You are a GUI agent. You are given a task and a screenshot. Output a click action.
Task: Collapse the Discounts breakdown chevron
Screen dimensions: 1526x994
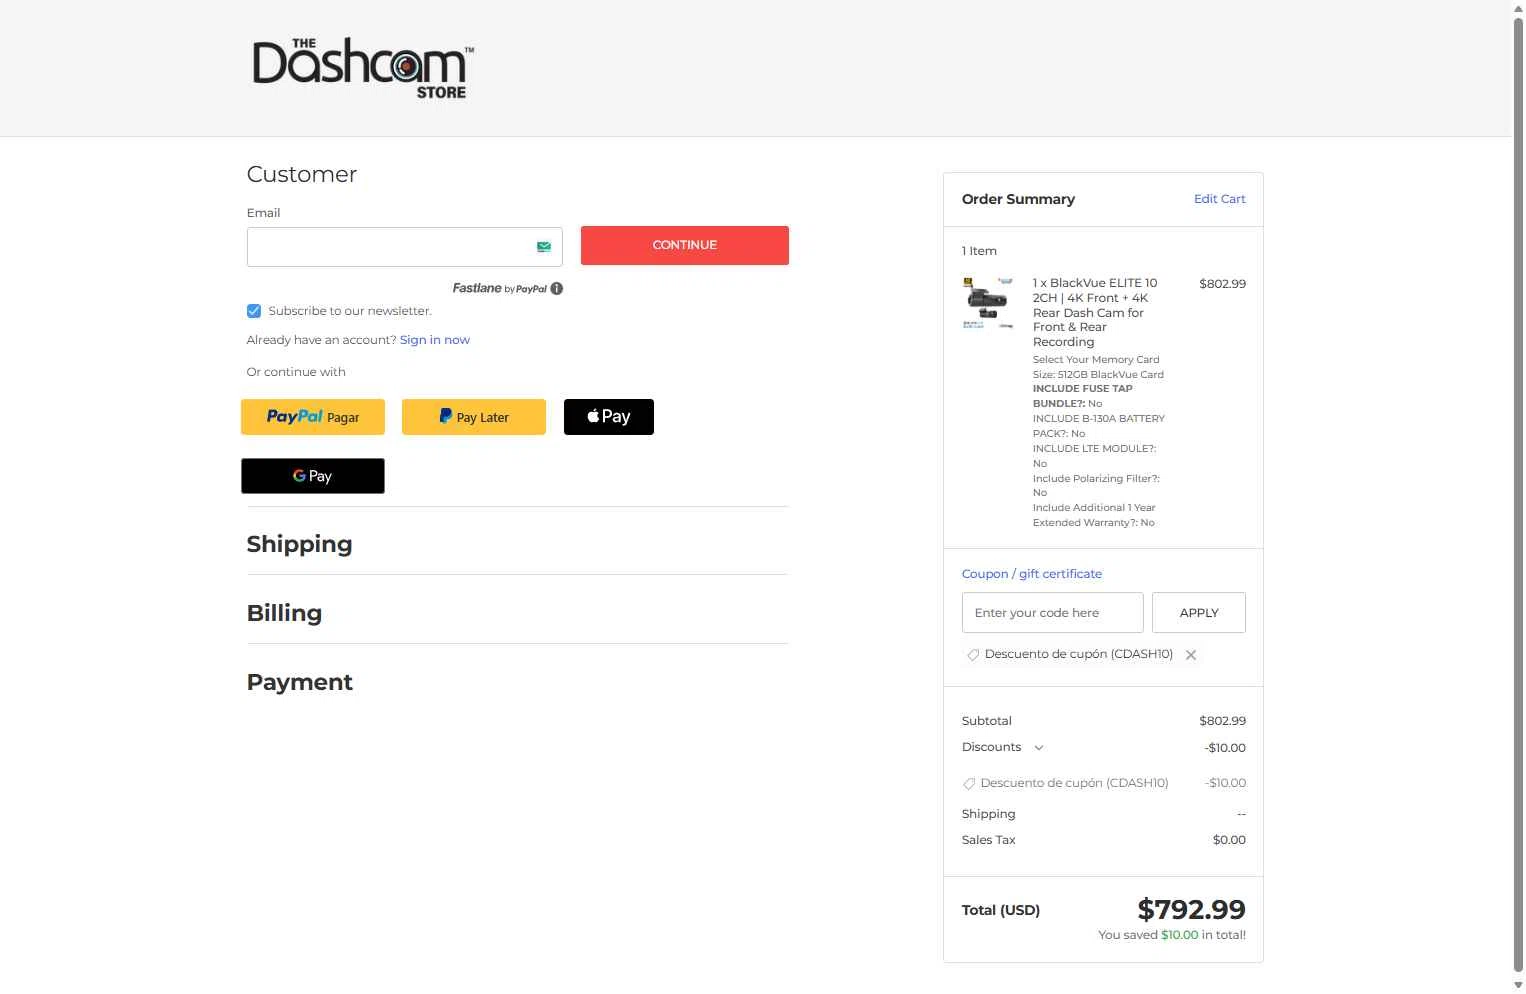click(x=1039, y=748)
